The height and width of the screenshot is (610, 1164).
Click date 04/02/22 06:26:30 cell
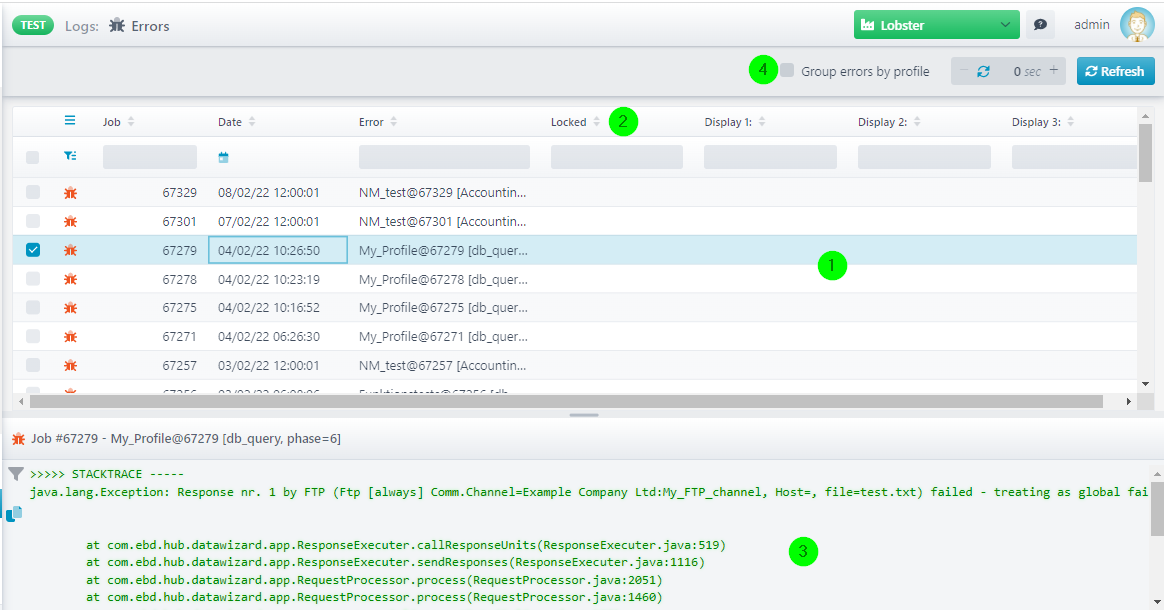tap(269, 336)
